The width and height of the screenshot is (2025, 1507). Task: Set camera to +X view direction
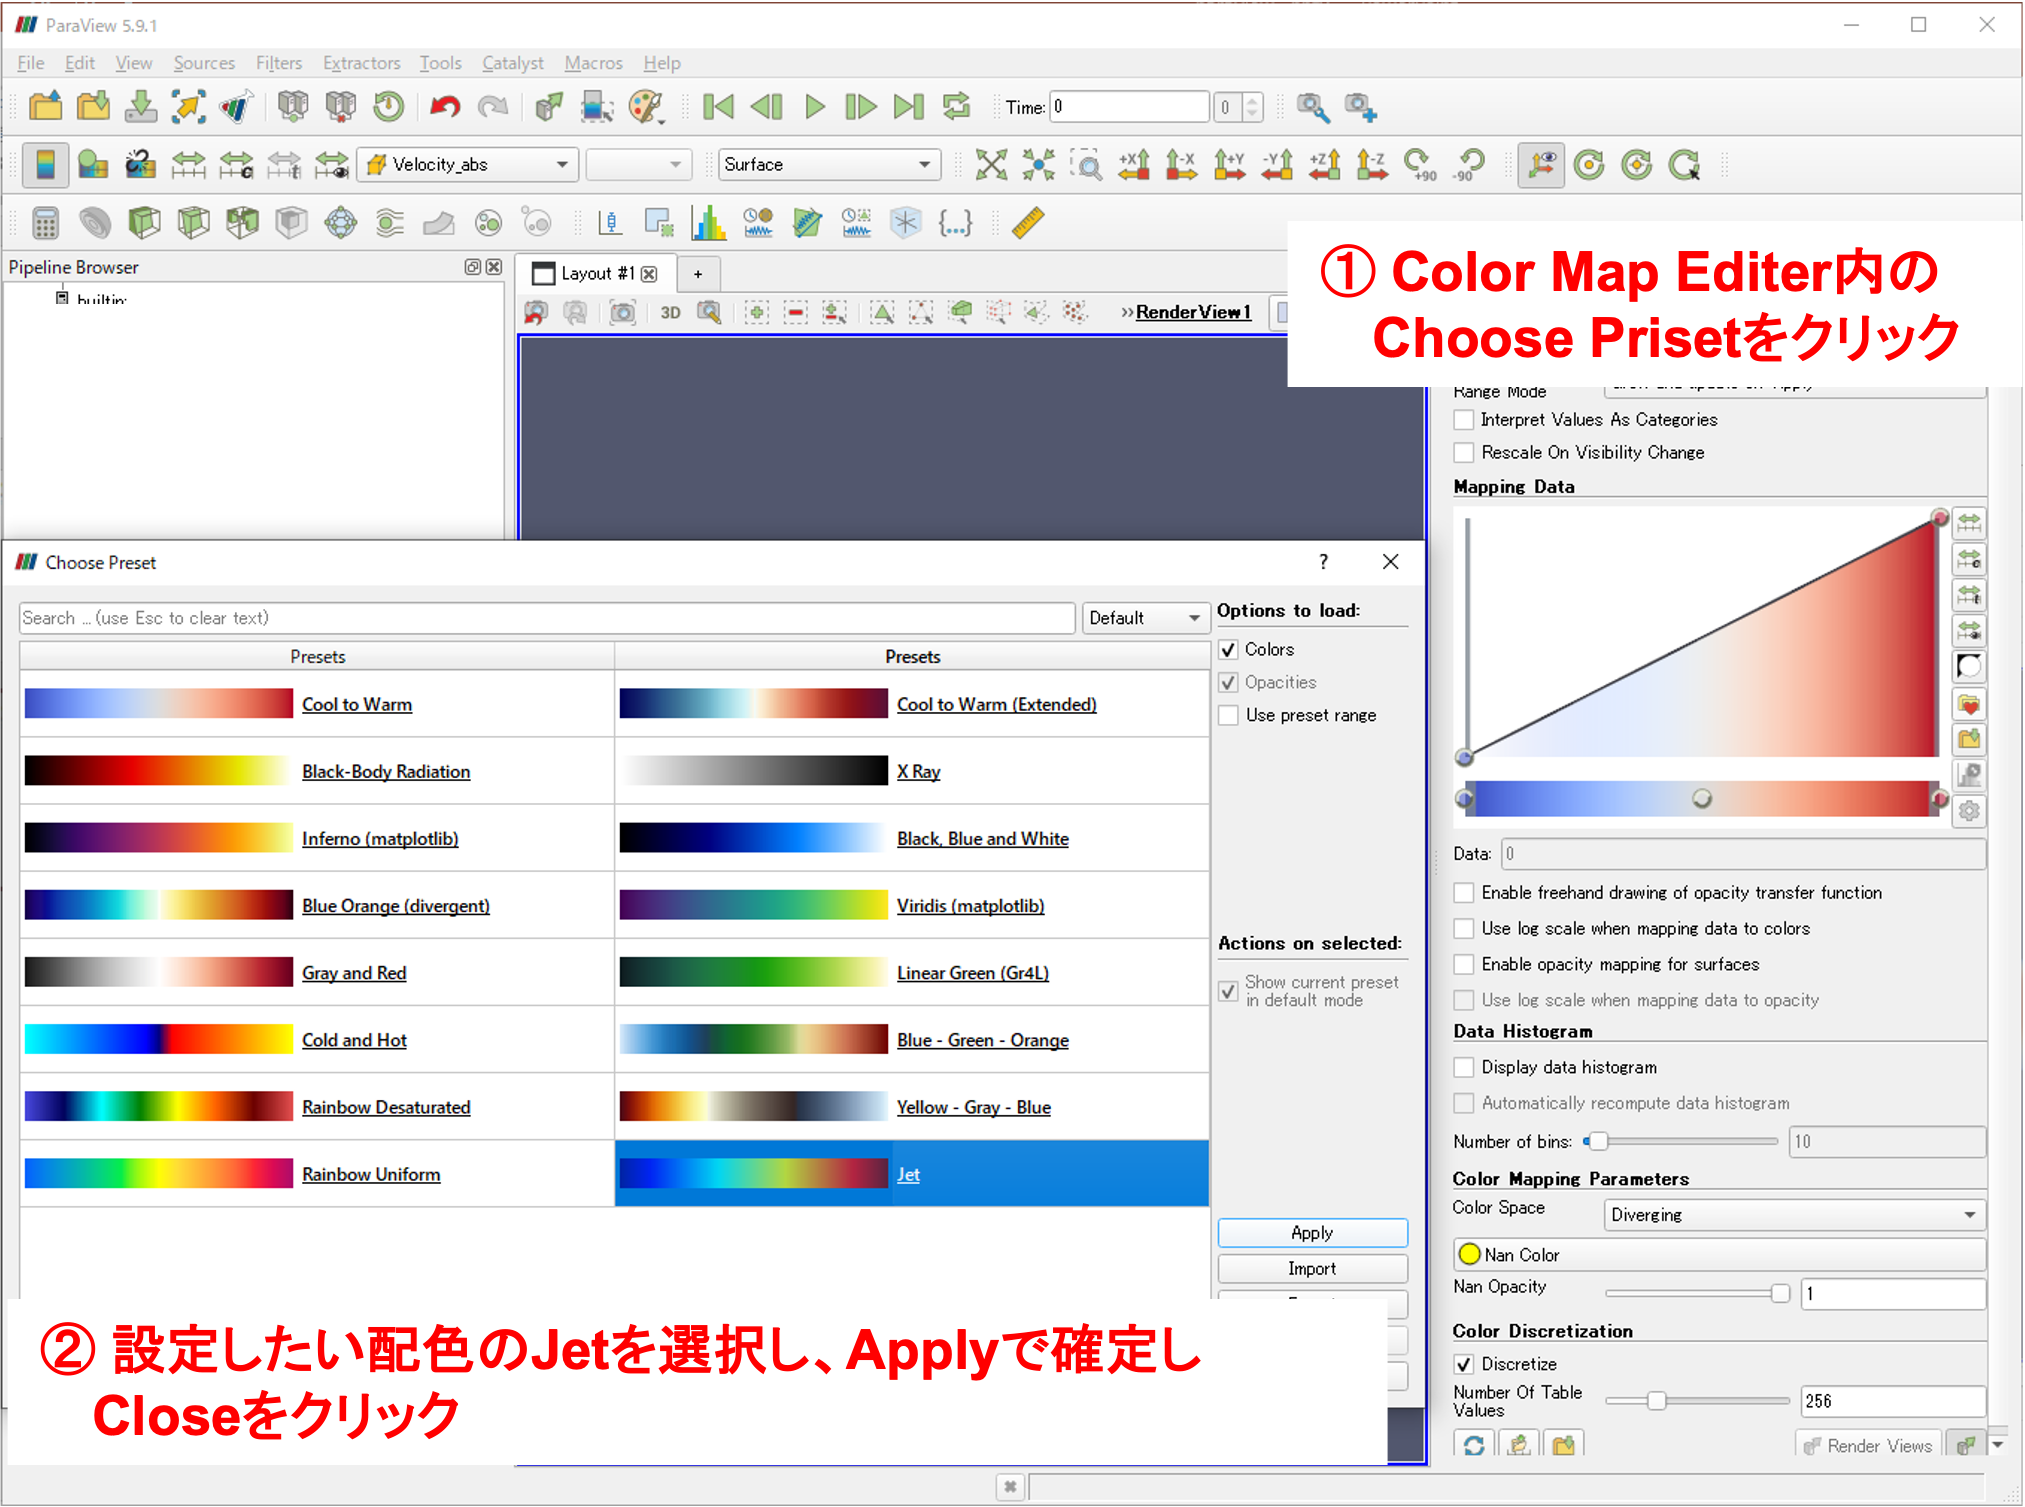[x=1133, y=164]
